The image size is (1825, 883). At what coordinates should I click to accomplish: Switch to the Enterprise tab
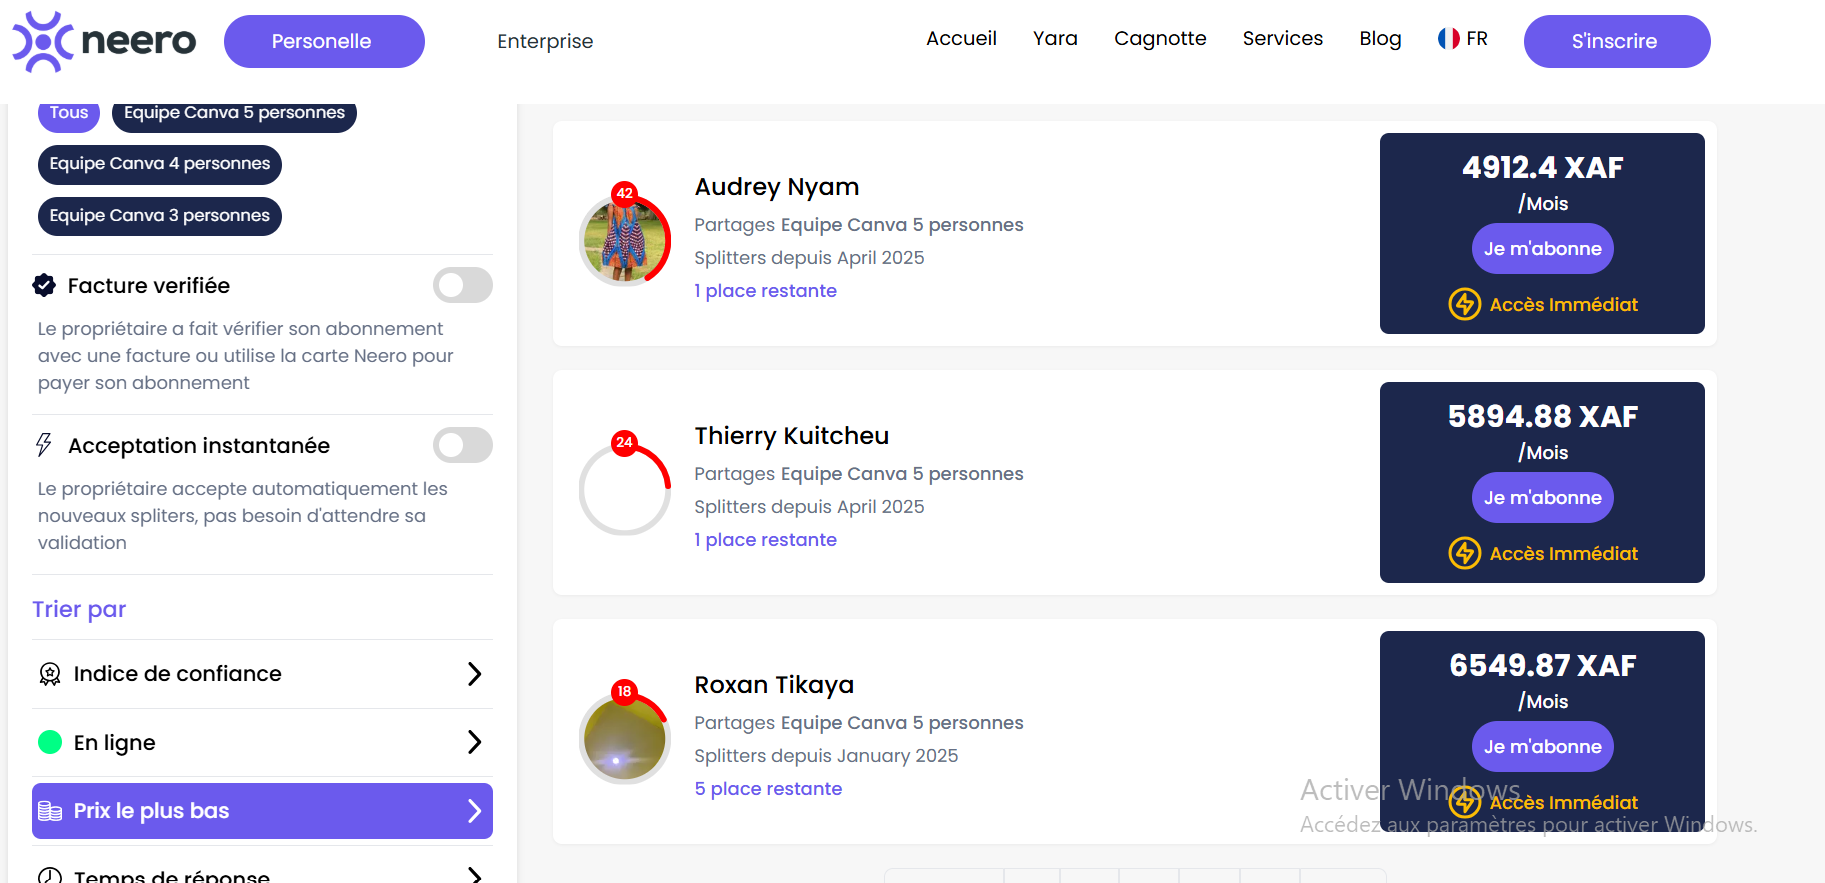pos(545,41)
